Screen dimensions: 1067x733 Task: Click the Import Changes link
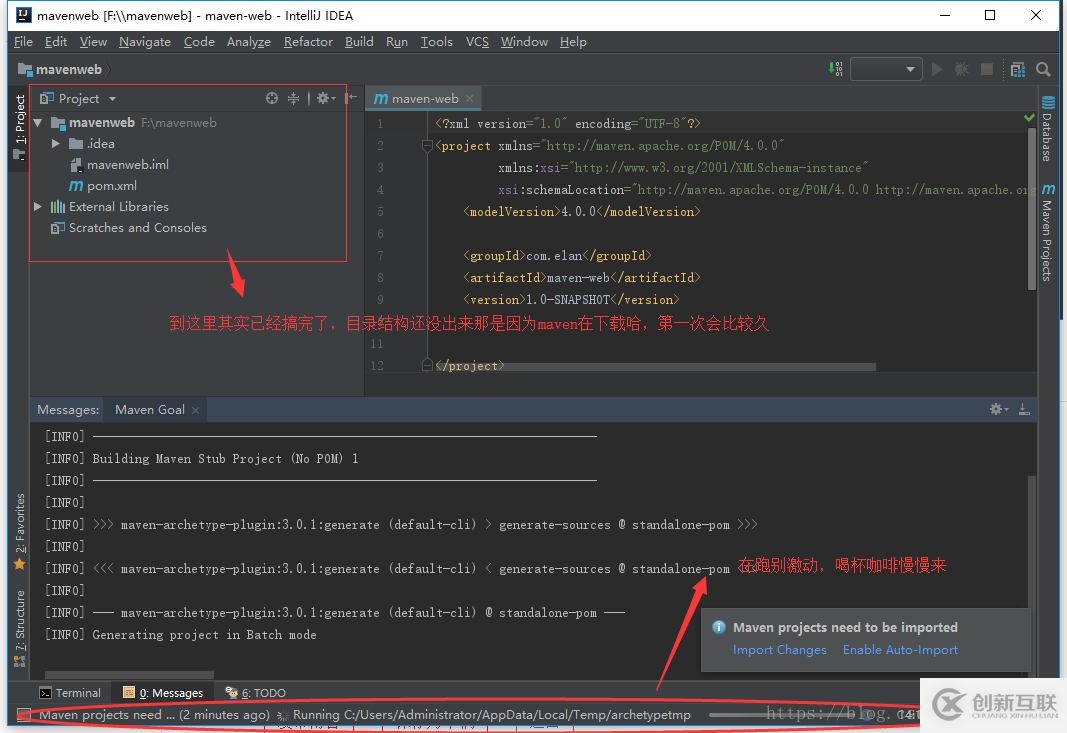click(779, 649)
